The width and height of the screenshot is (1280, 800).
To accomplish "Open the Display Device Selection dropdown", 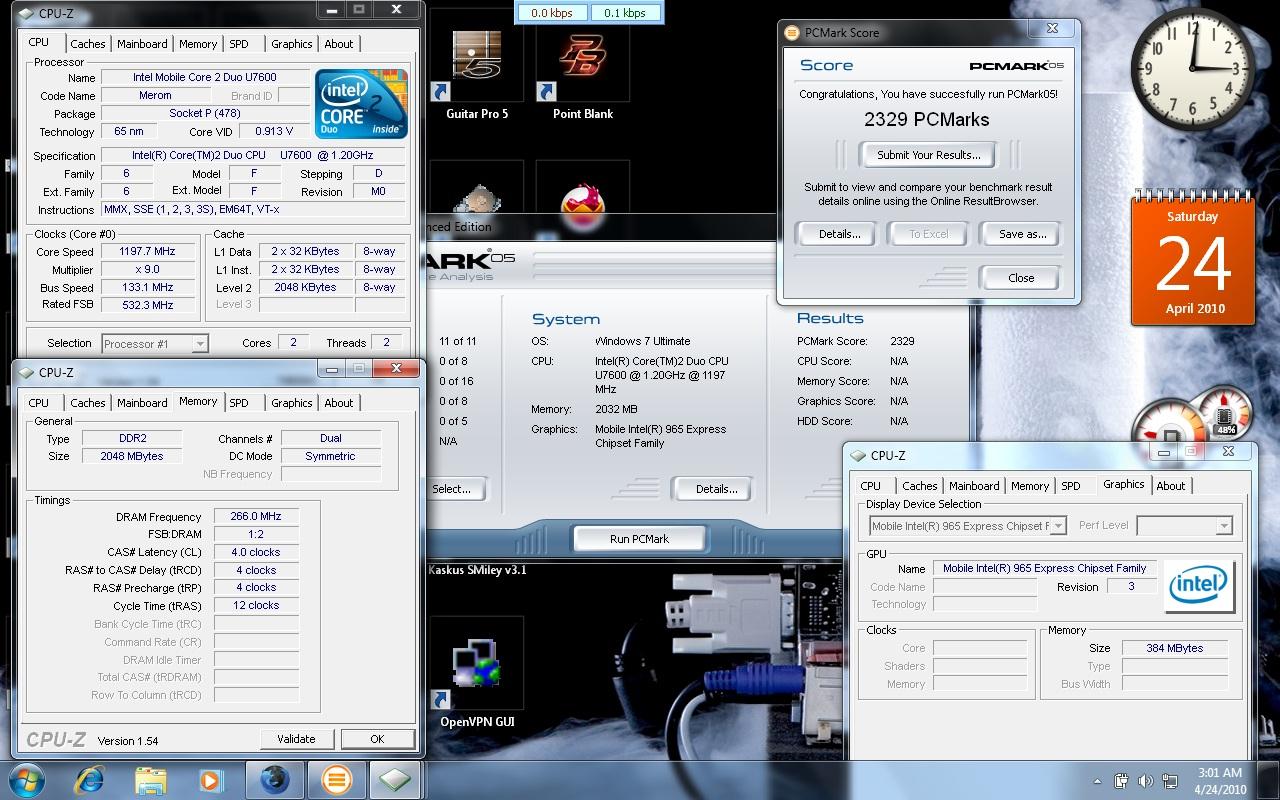I will (x=967, y=525).
